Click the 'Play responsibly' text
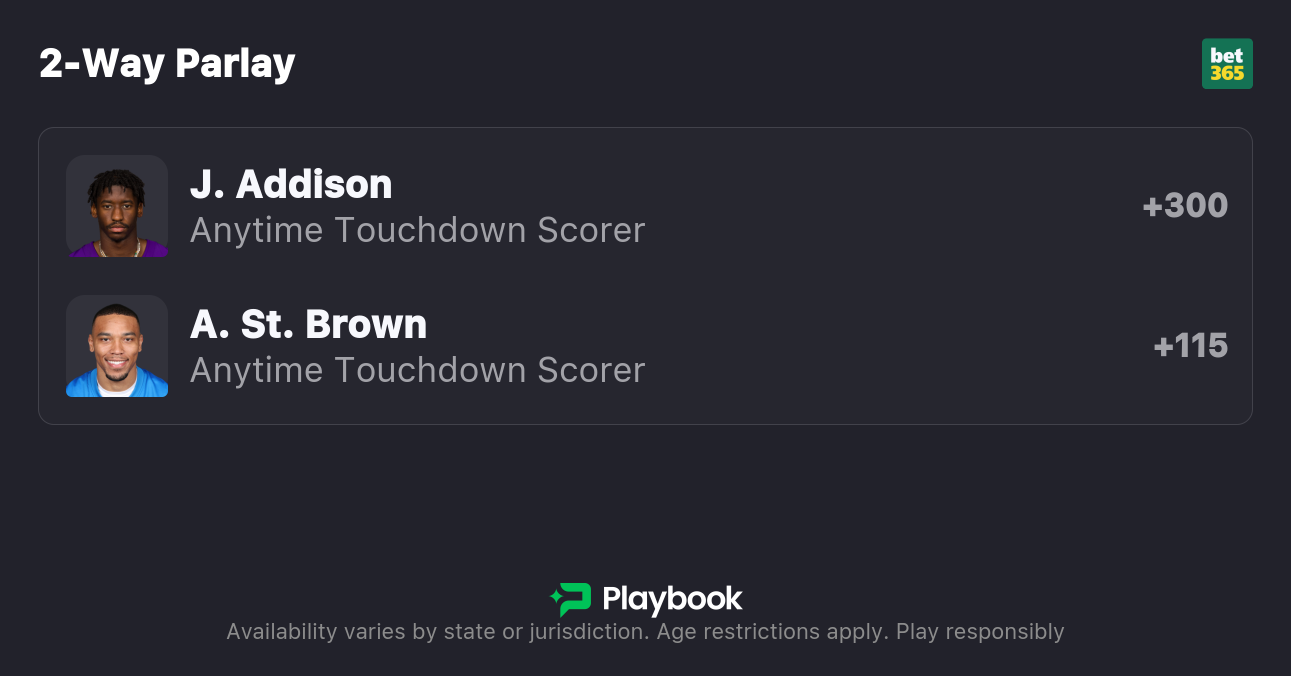This screenshot has height=676, width=1291. coord(980,632)
